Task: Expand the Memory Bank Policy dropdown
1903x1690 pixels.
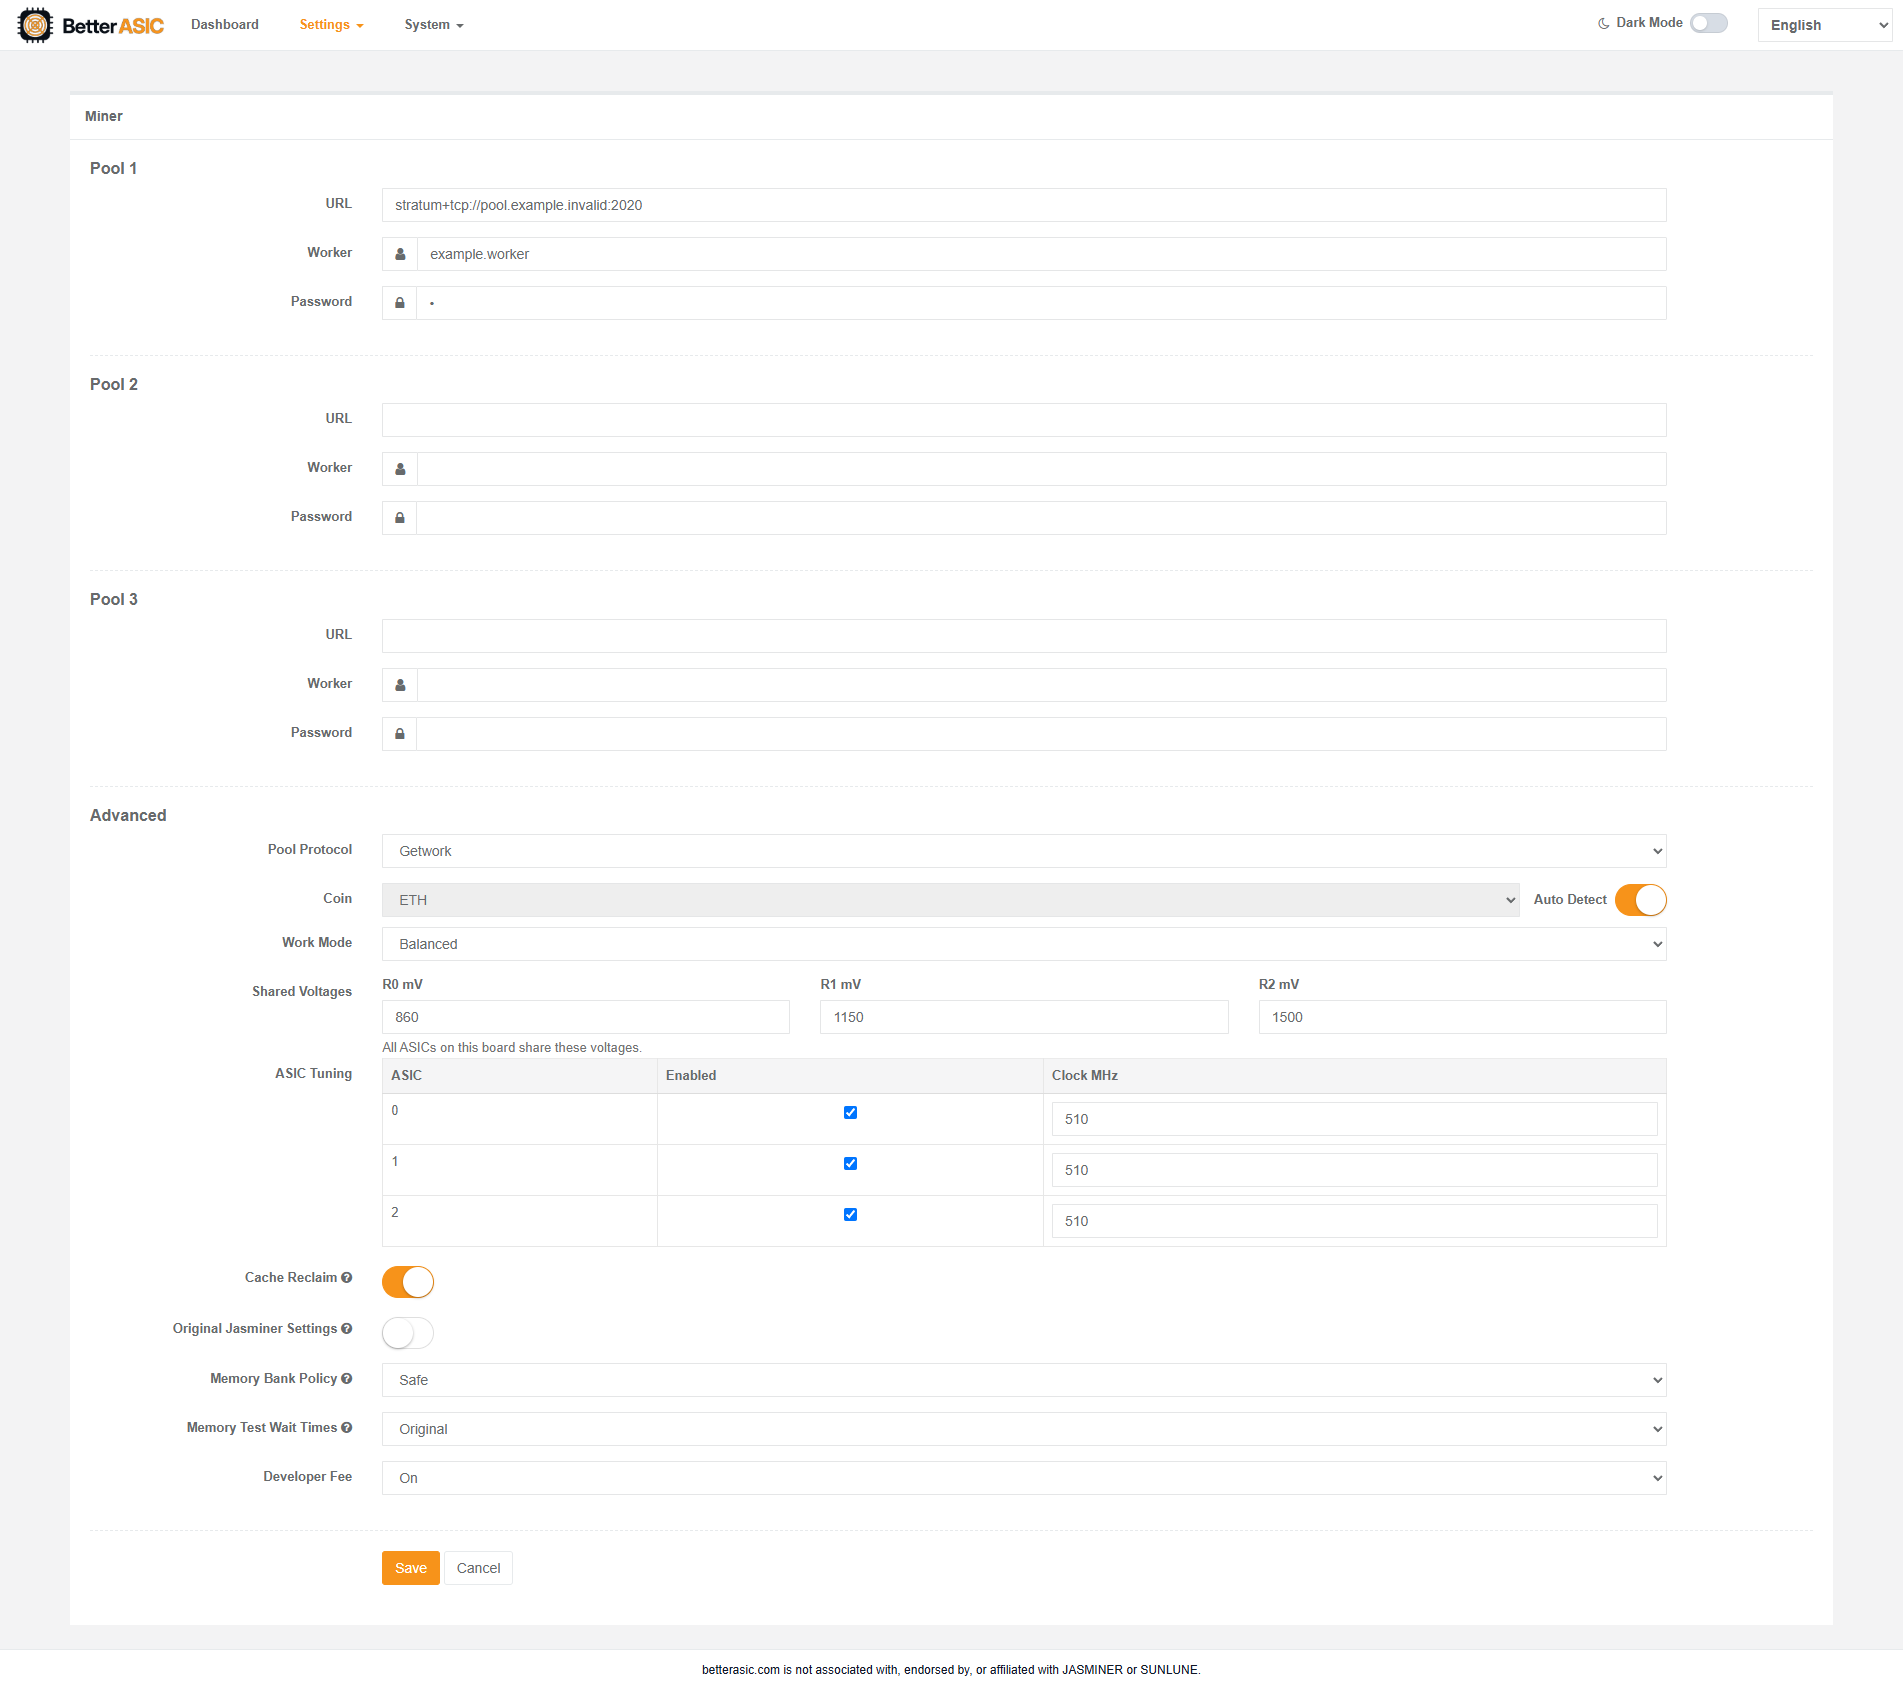Action: coord(1024,1380)
